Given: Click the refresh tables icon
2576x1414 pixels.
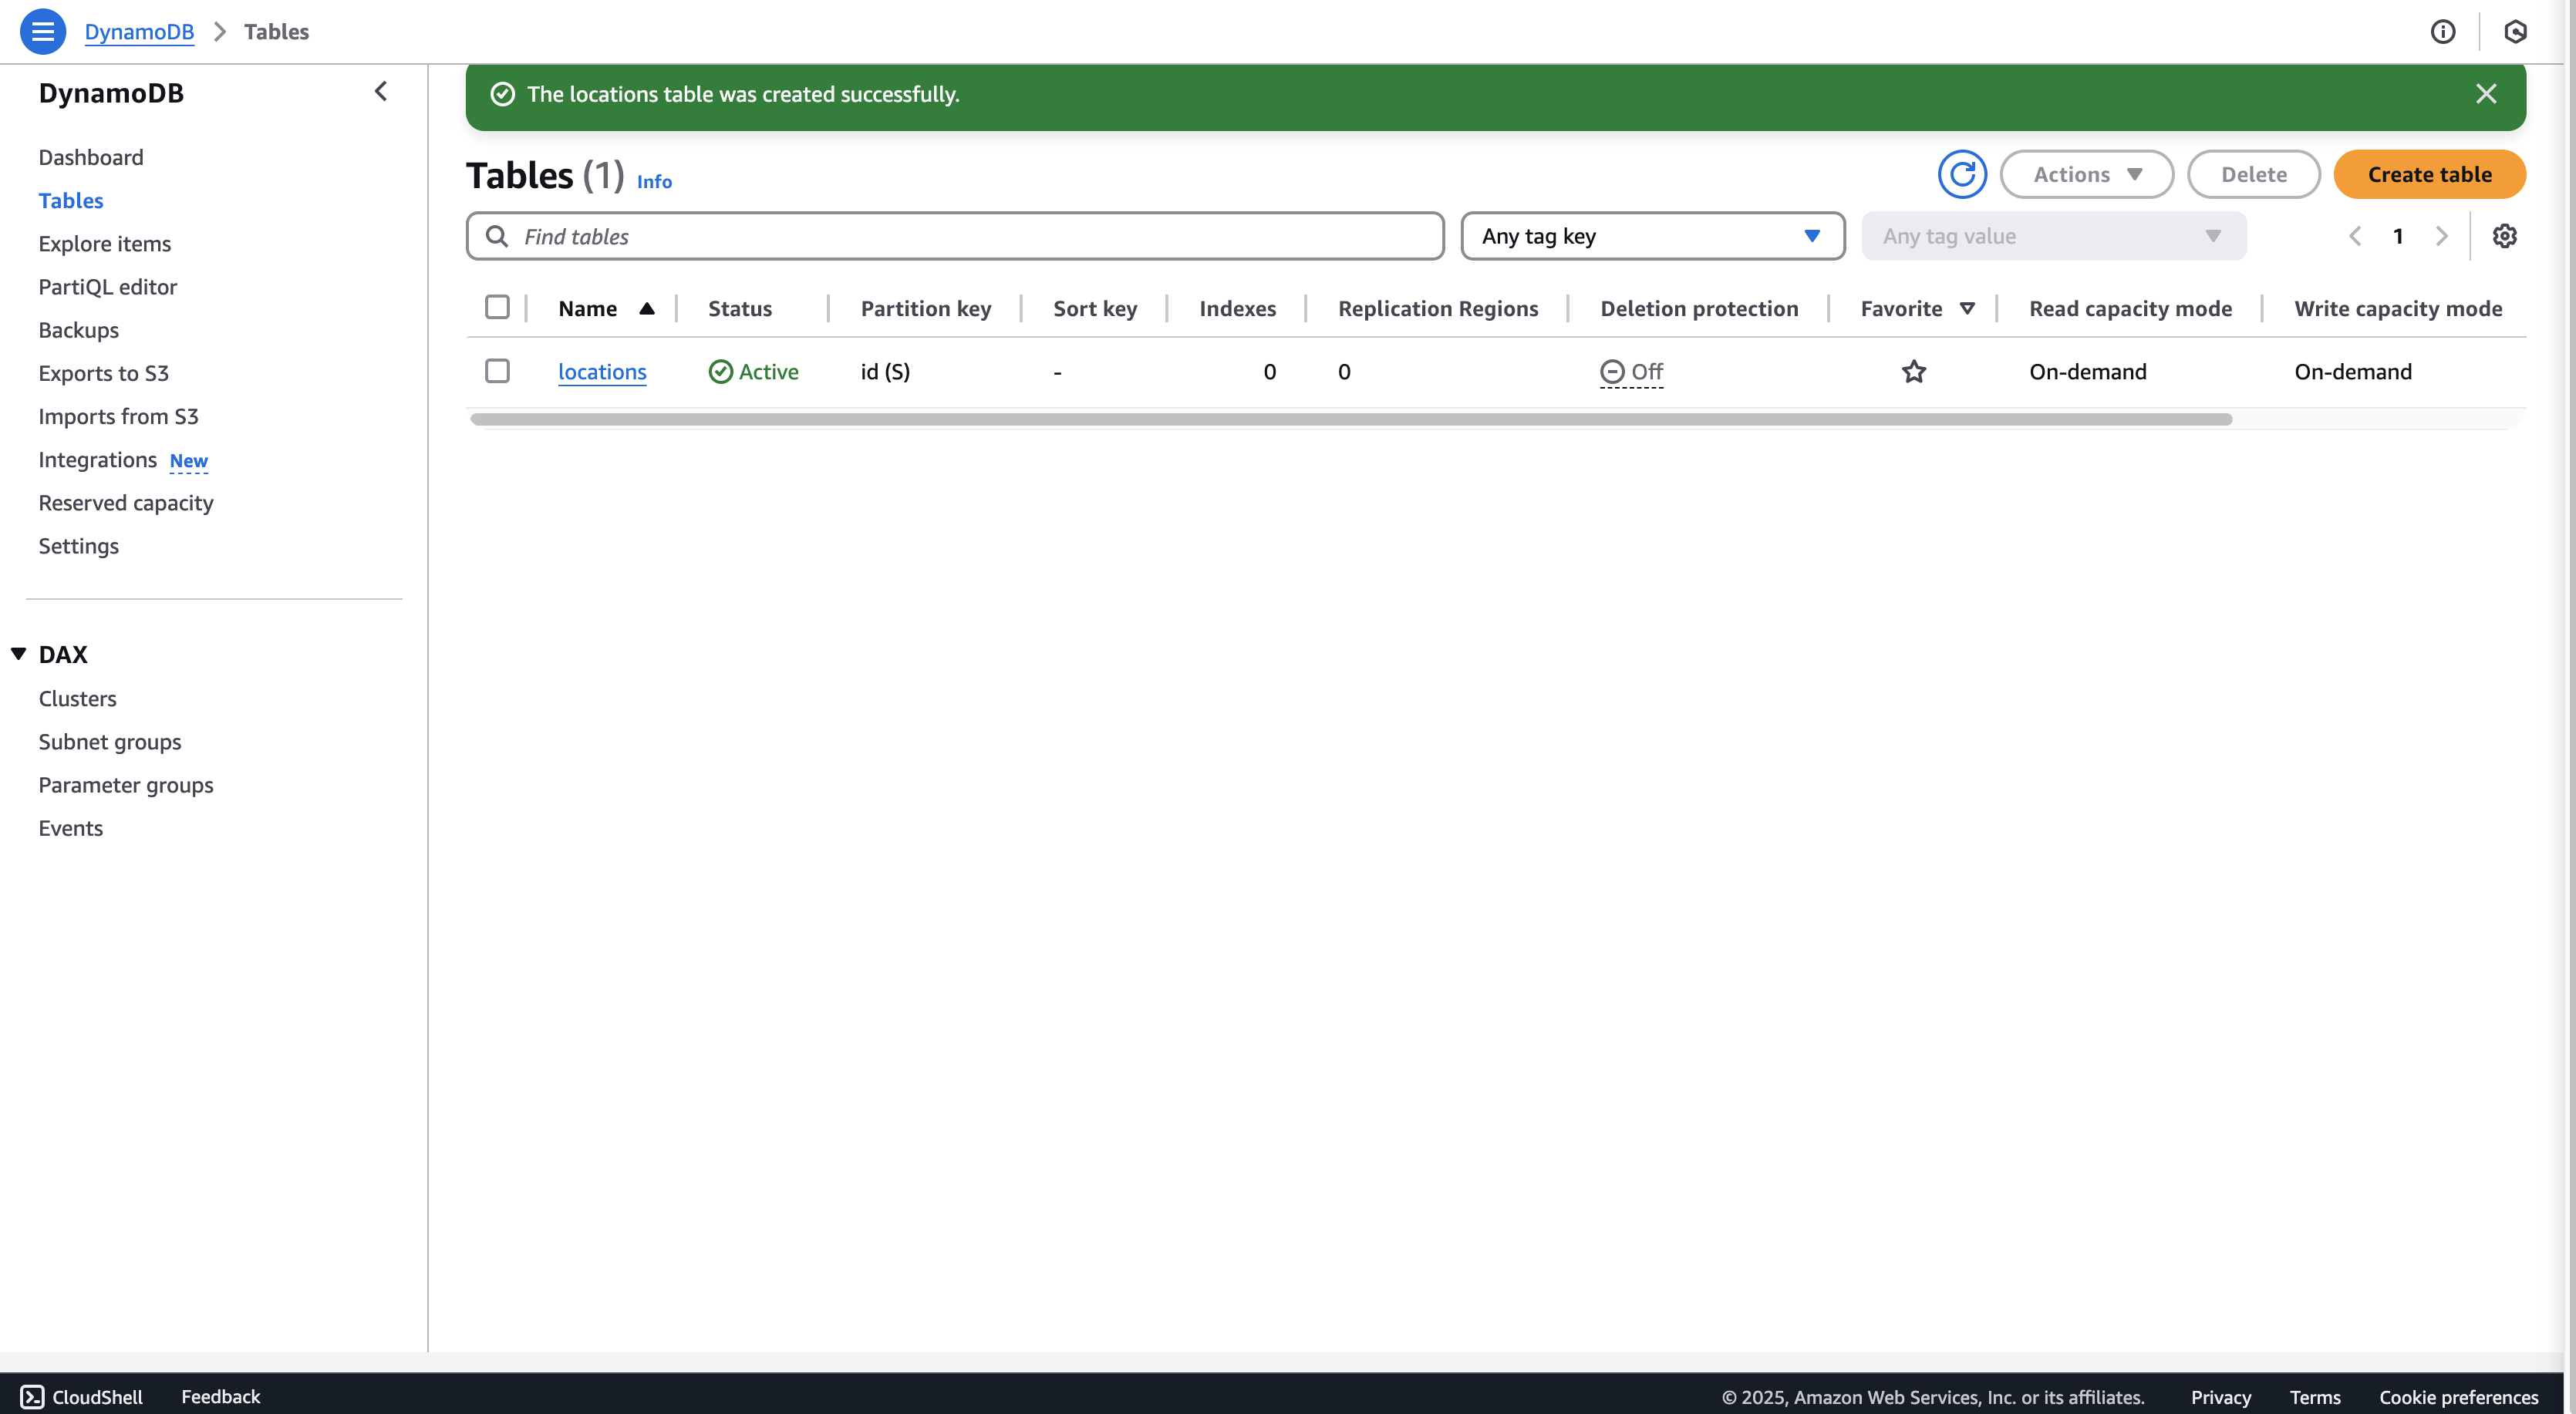Looking at the screenshot, I should click(1962, 174).
